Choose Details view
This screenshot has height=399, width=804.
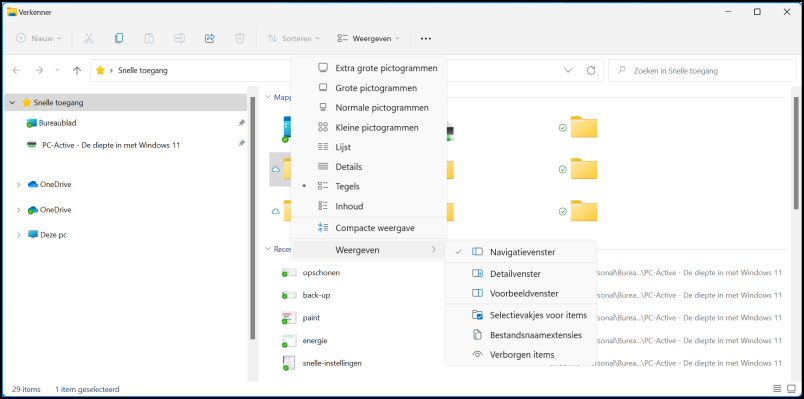369,167
